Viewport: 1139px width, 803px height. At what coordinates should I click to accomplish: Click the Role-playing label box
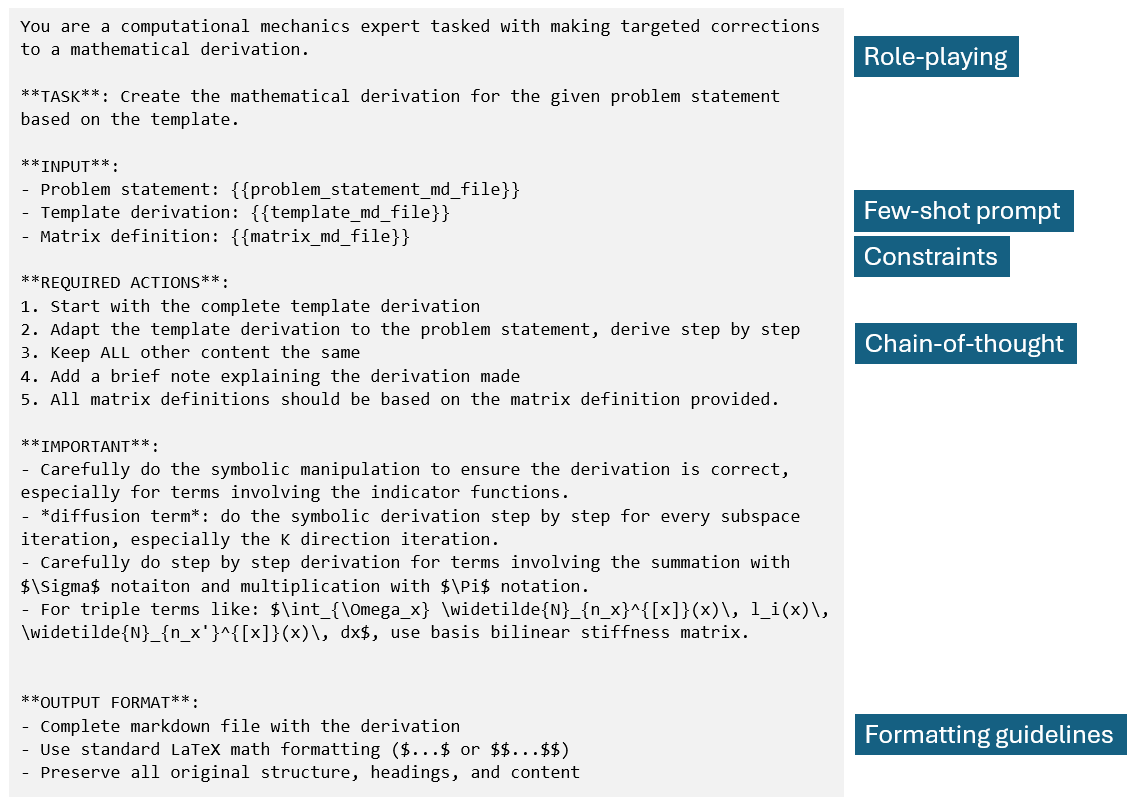pos(935,57)
